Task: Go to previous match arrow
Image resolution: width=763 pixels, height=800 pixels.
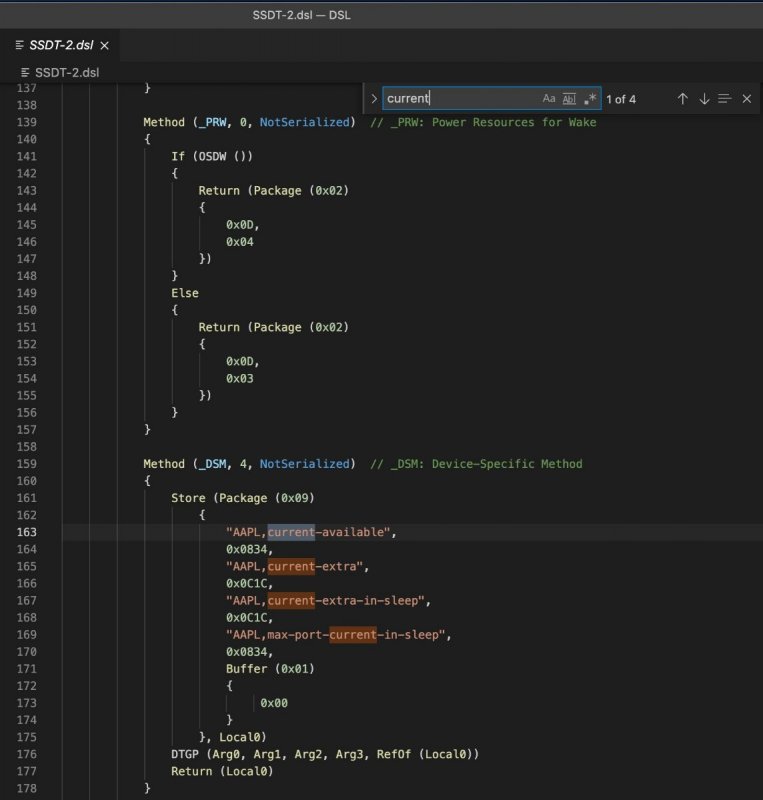Action: tap(682, 99)
